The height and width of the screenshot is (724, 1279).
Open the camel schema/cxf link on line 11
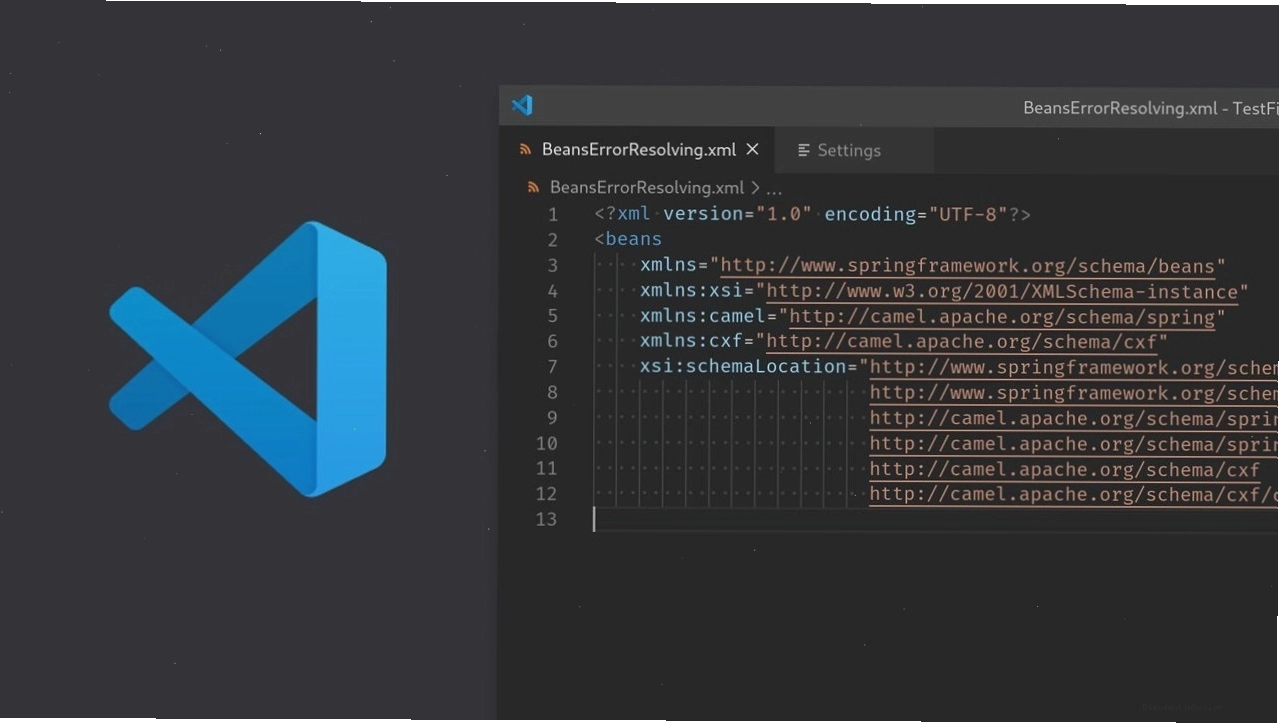tap(1065, 469)
